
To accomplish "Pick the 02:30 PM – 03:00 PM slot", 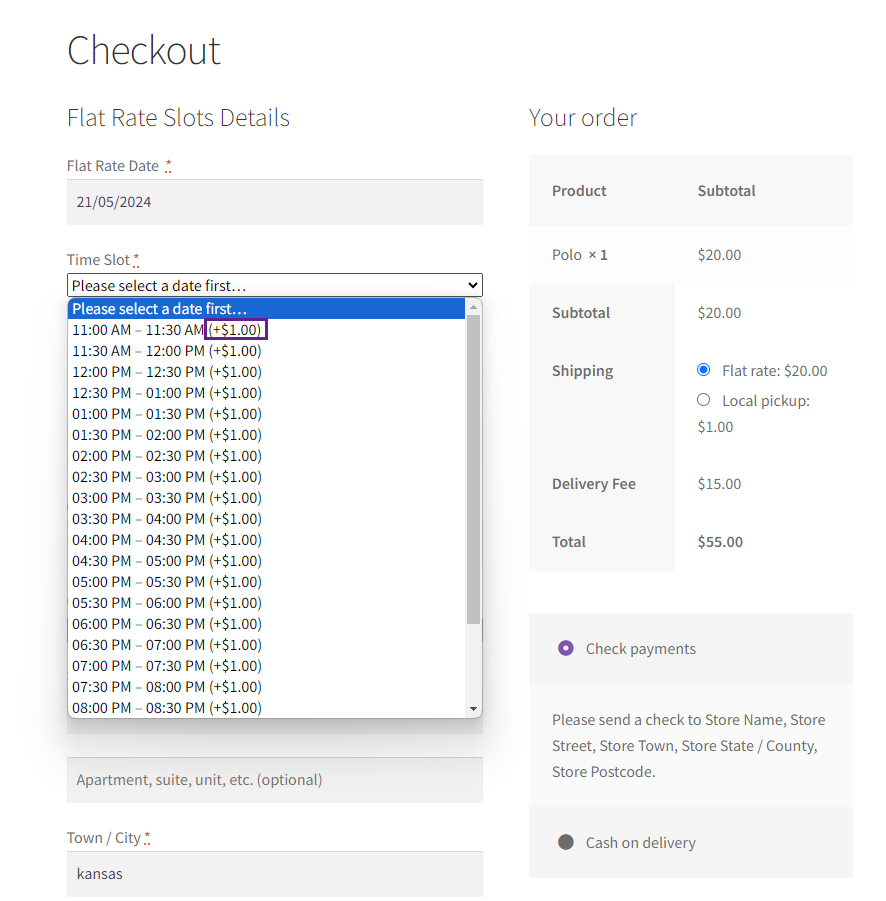I will click(x=267, y=477).
